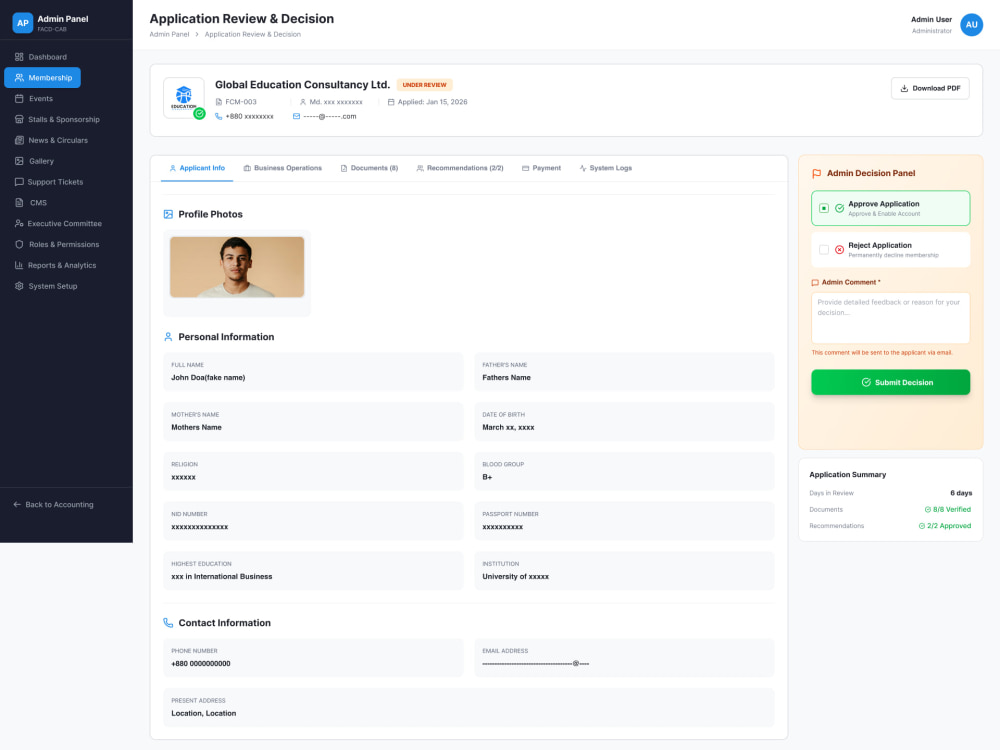Viewport: 1000px width, 750px height.
Task: Open the Recommendations (2/2) tab
Action: tap(460, 168)
